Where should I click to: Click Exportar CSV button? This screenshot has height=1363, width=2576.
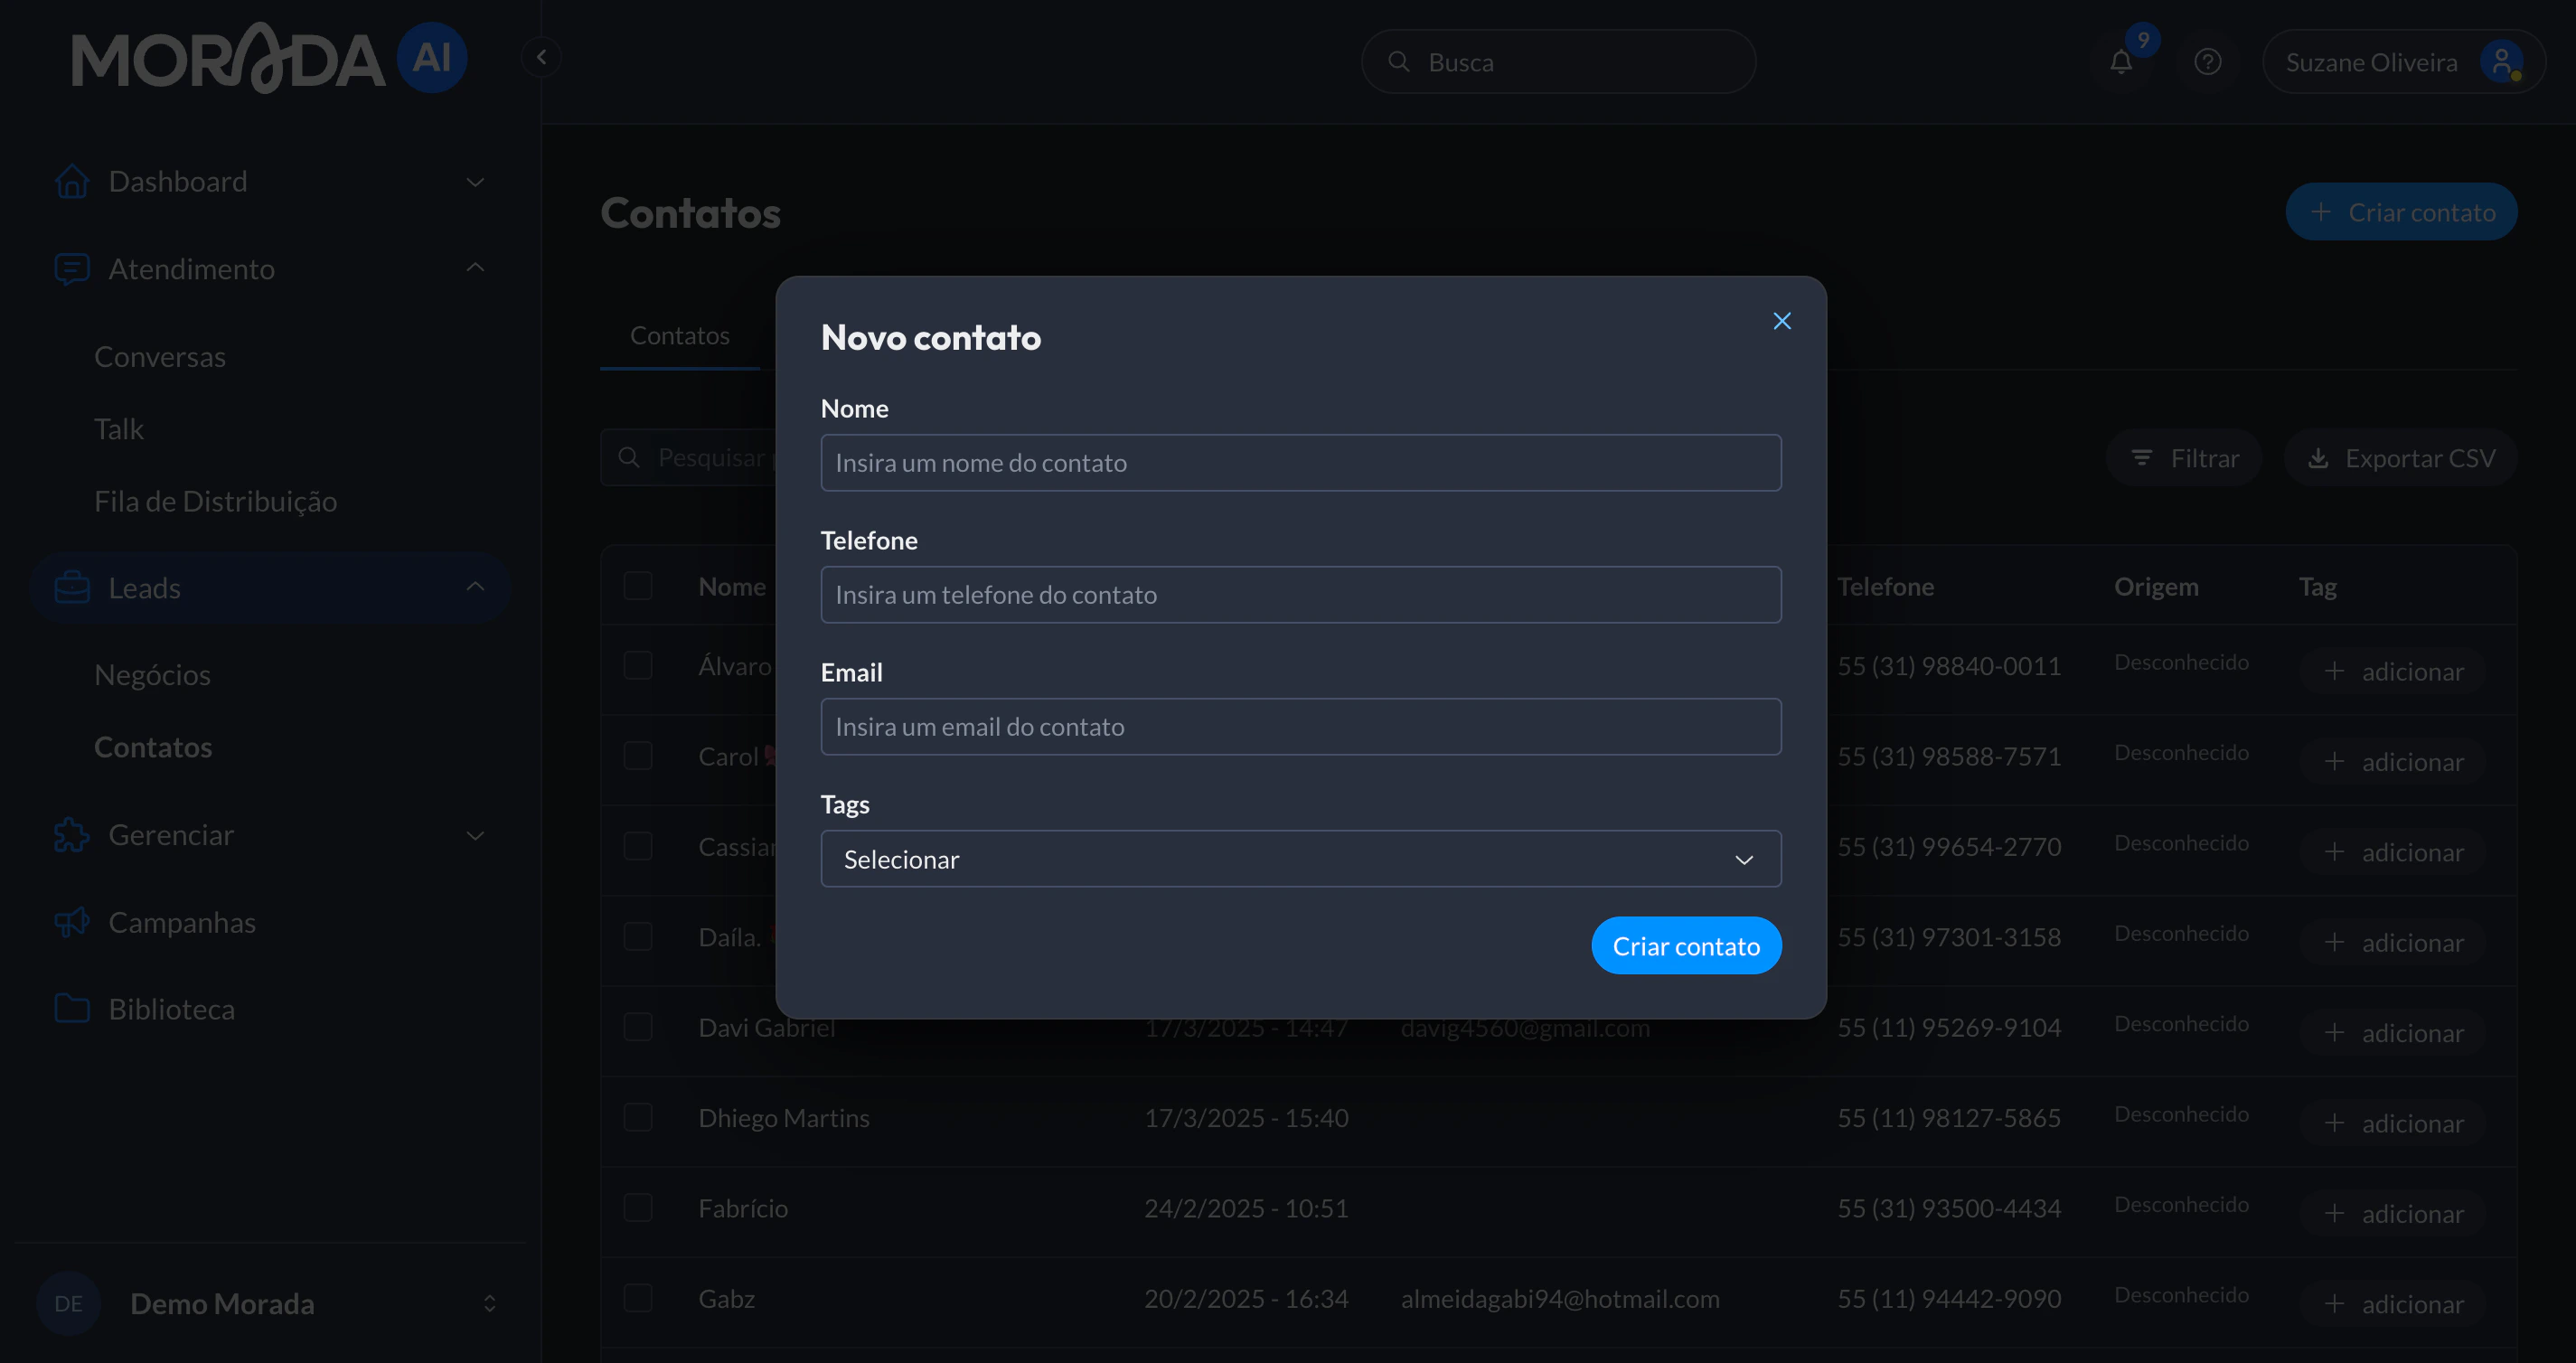pyautogui.click(x=2400, y=458)
